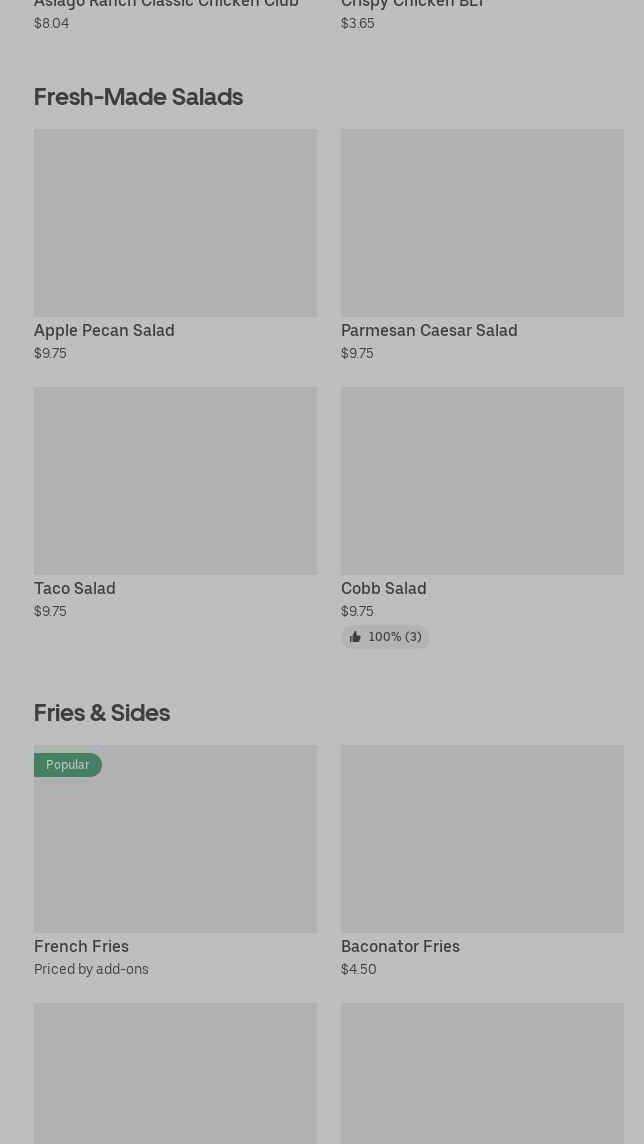This screenshot has height=1144, width=644.
Task: Open the Apple Pecan Salad image
Action: (x=175, y=222)
